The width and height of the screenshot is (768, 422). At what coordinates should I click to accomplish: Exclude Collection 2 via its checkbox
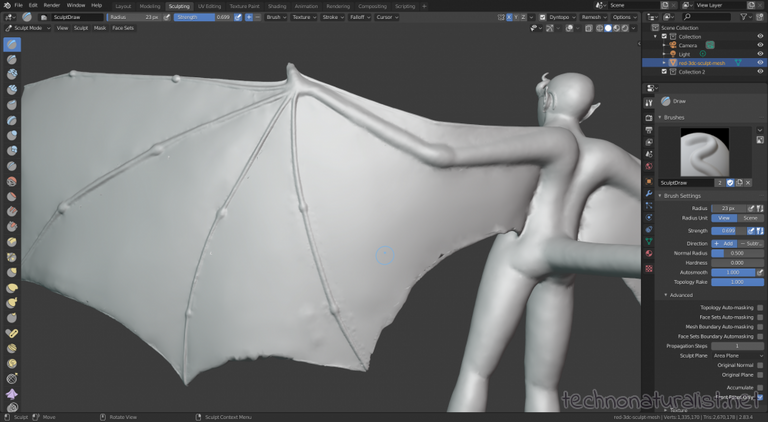click(664, 71)
